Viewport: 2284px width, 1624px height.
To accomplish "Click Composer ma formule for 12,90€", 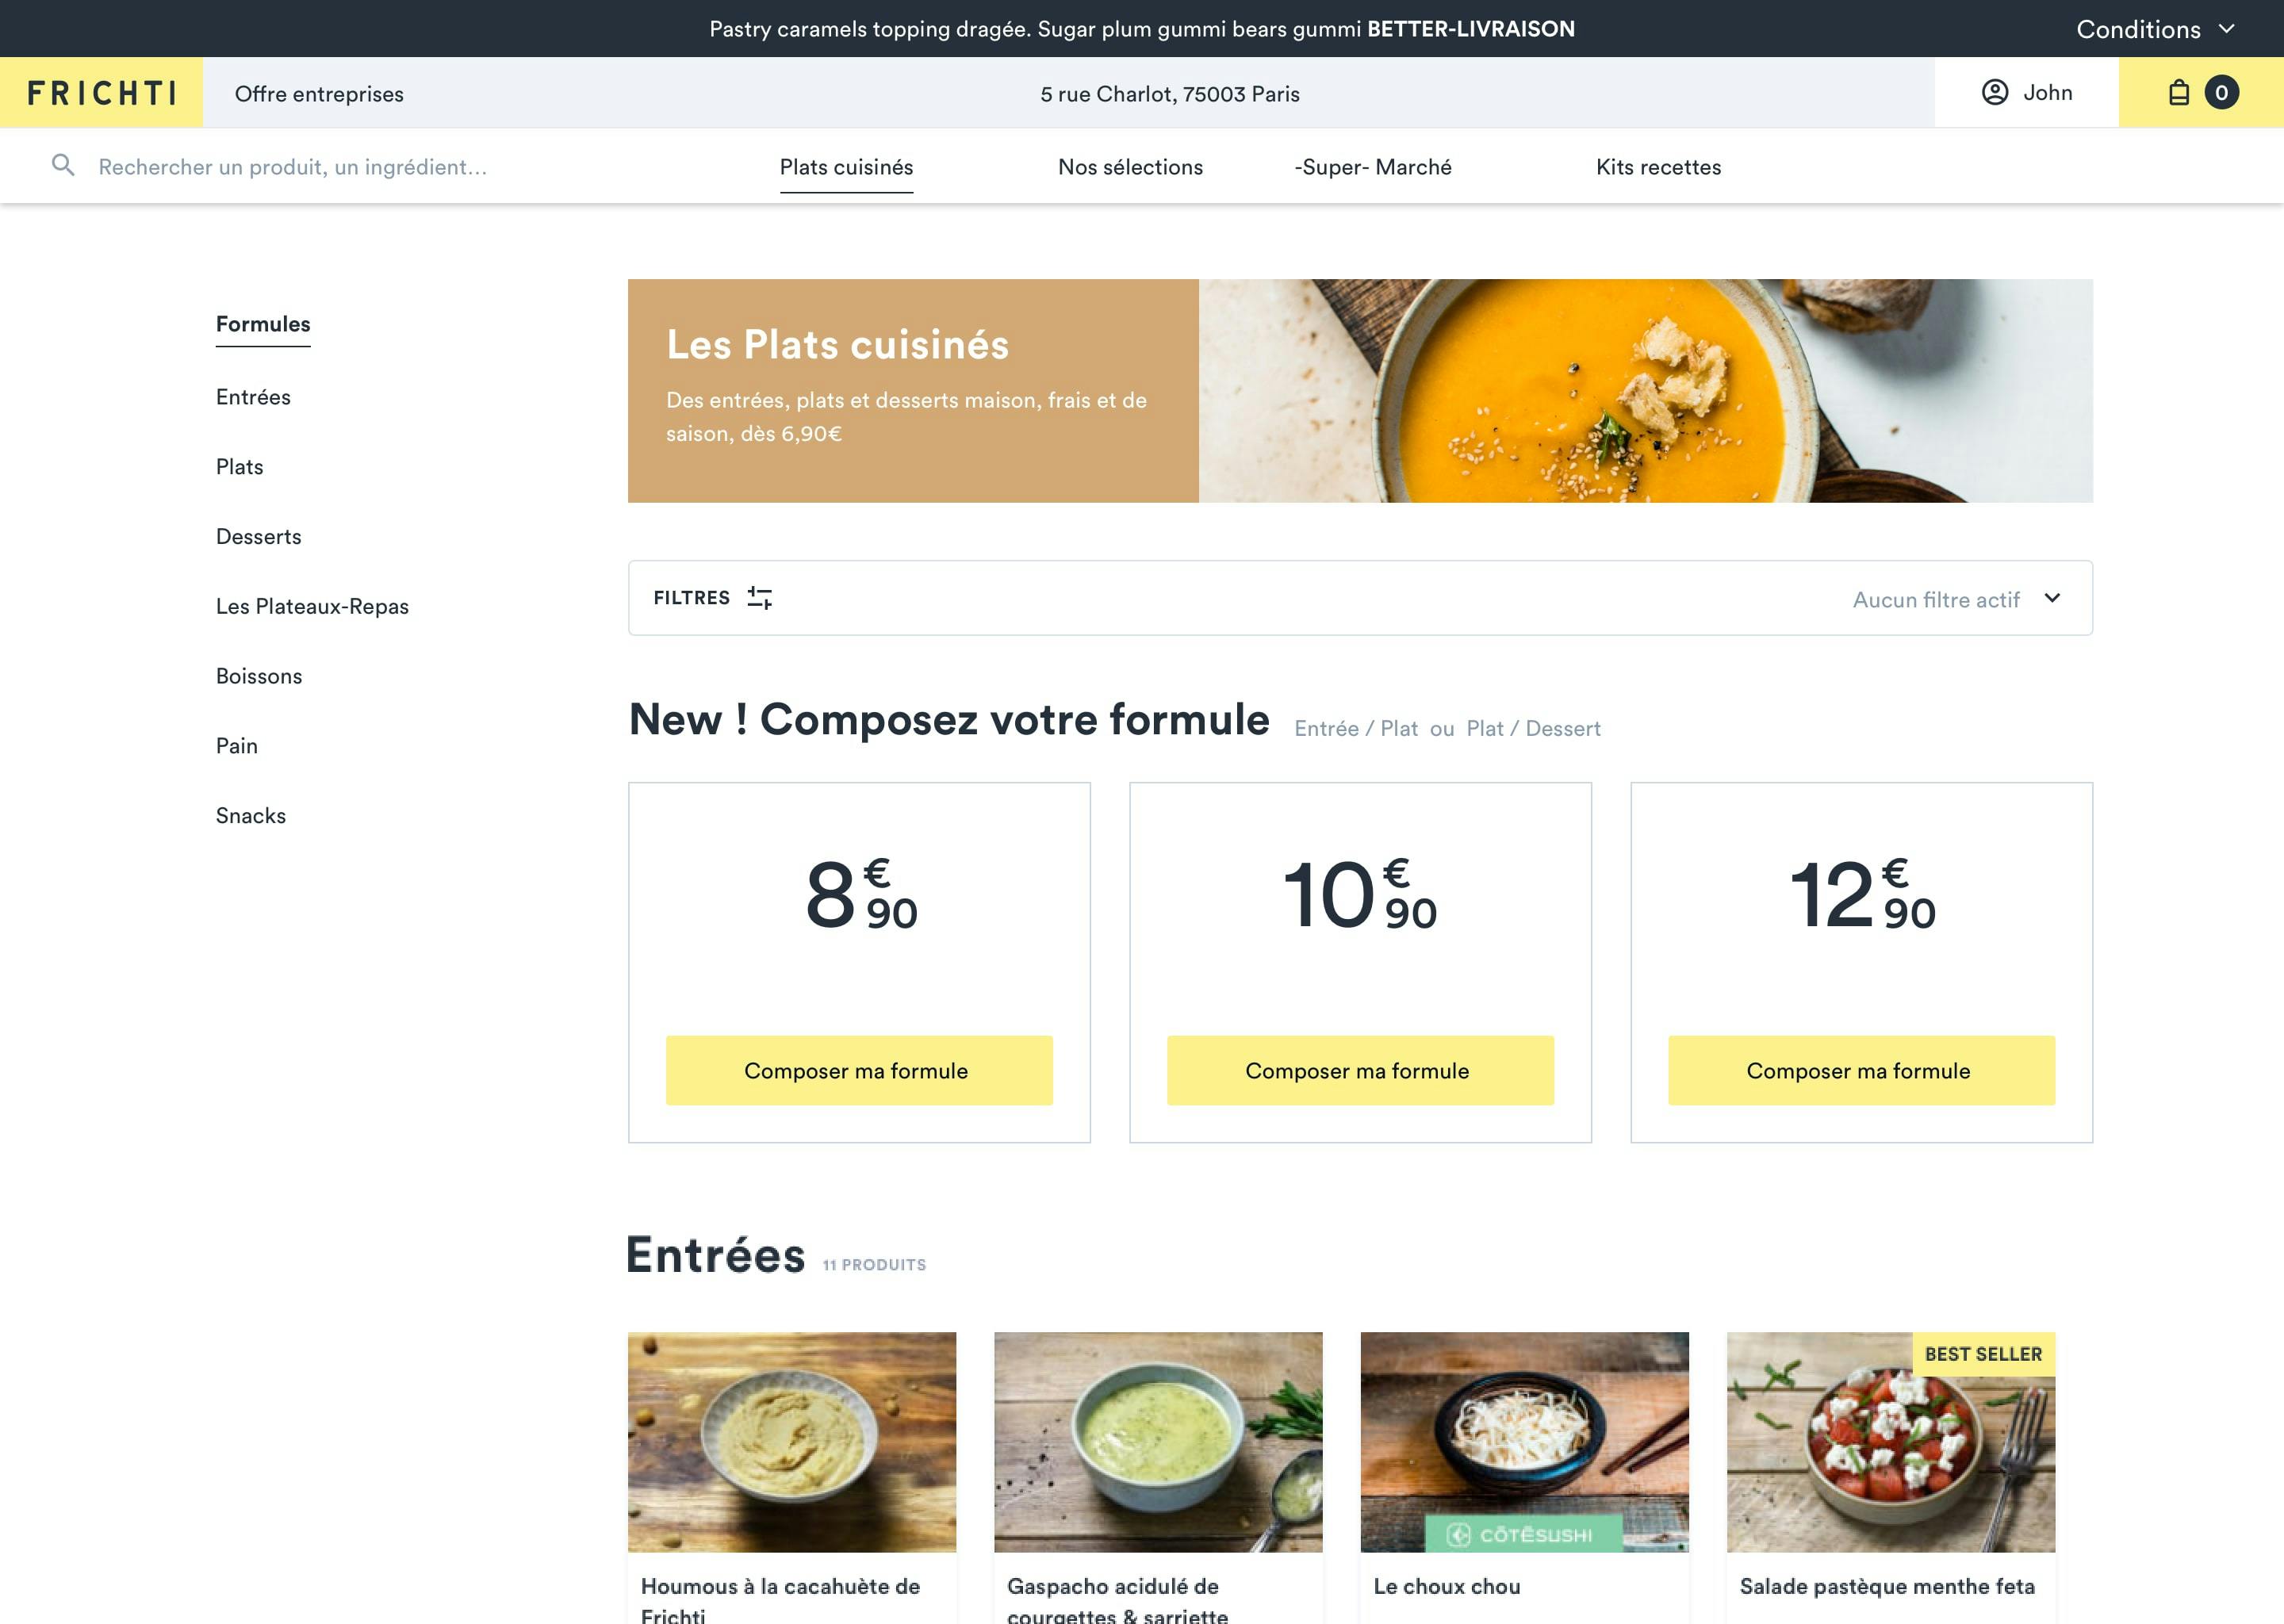I will [x=1857, y=1069].
